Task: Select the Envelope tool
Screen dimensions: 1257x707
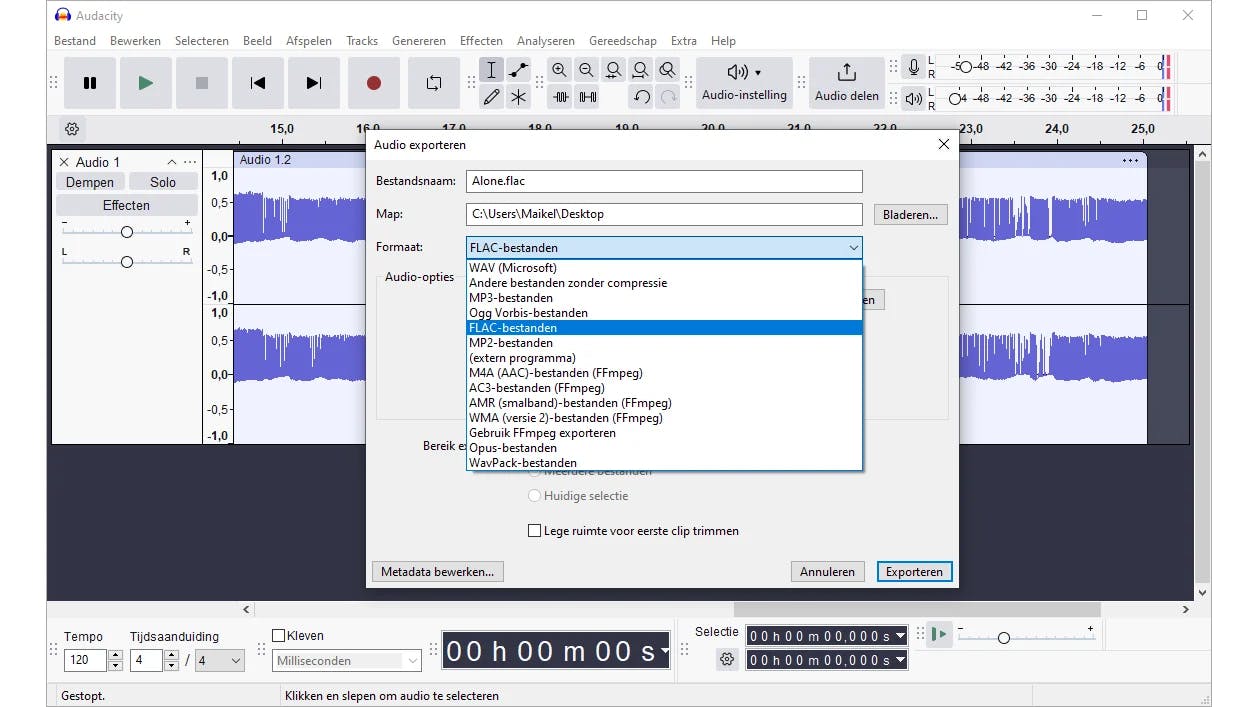Action: (518, 70)
